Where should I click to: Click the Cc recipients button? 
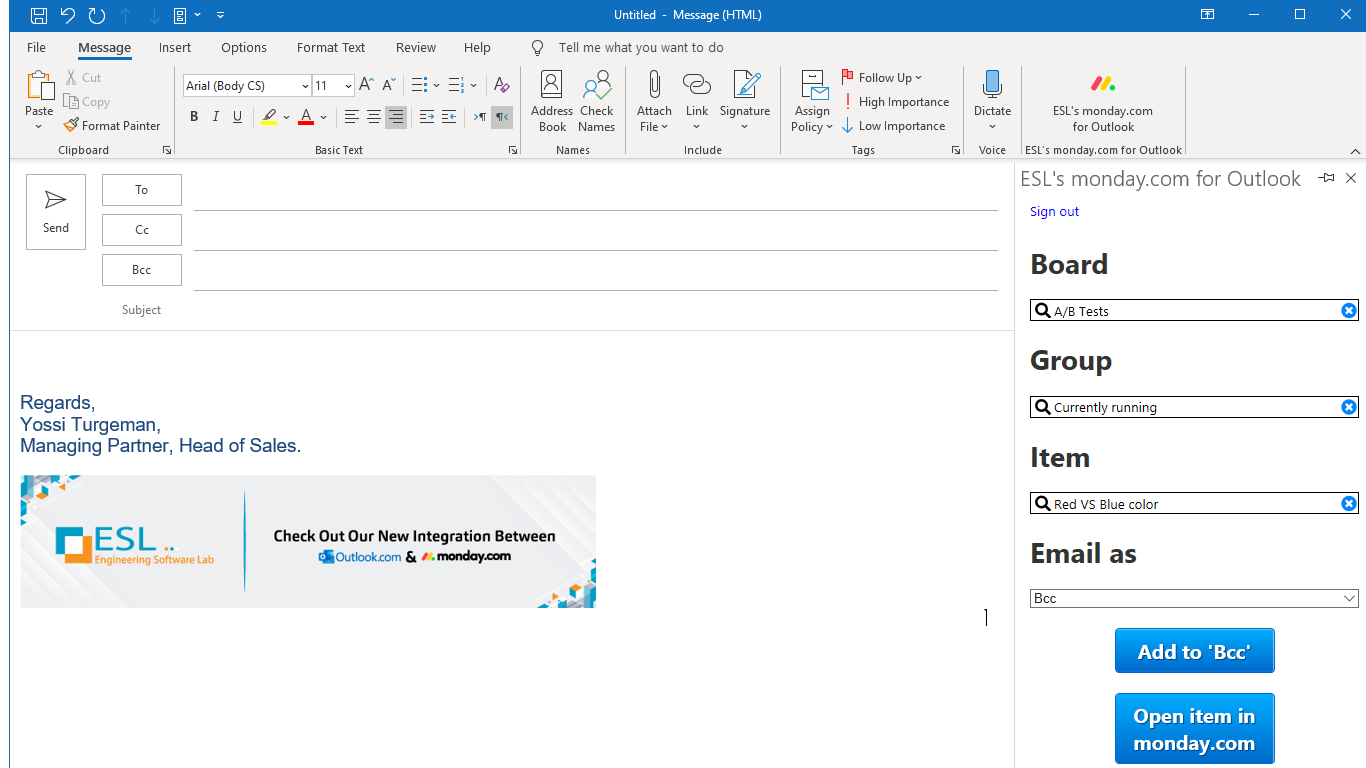[142, 230]
